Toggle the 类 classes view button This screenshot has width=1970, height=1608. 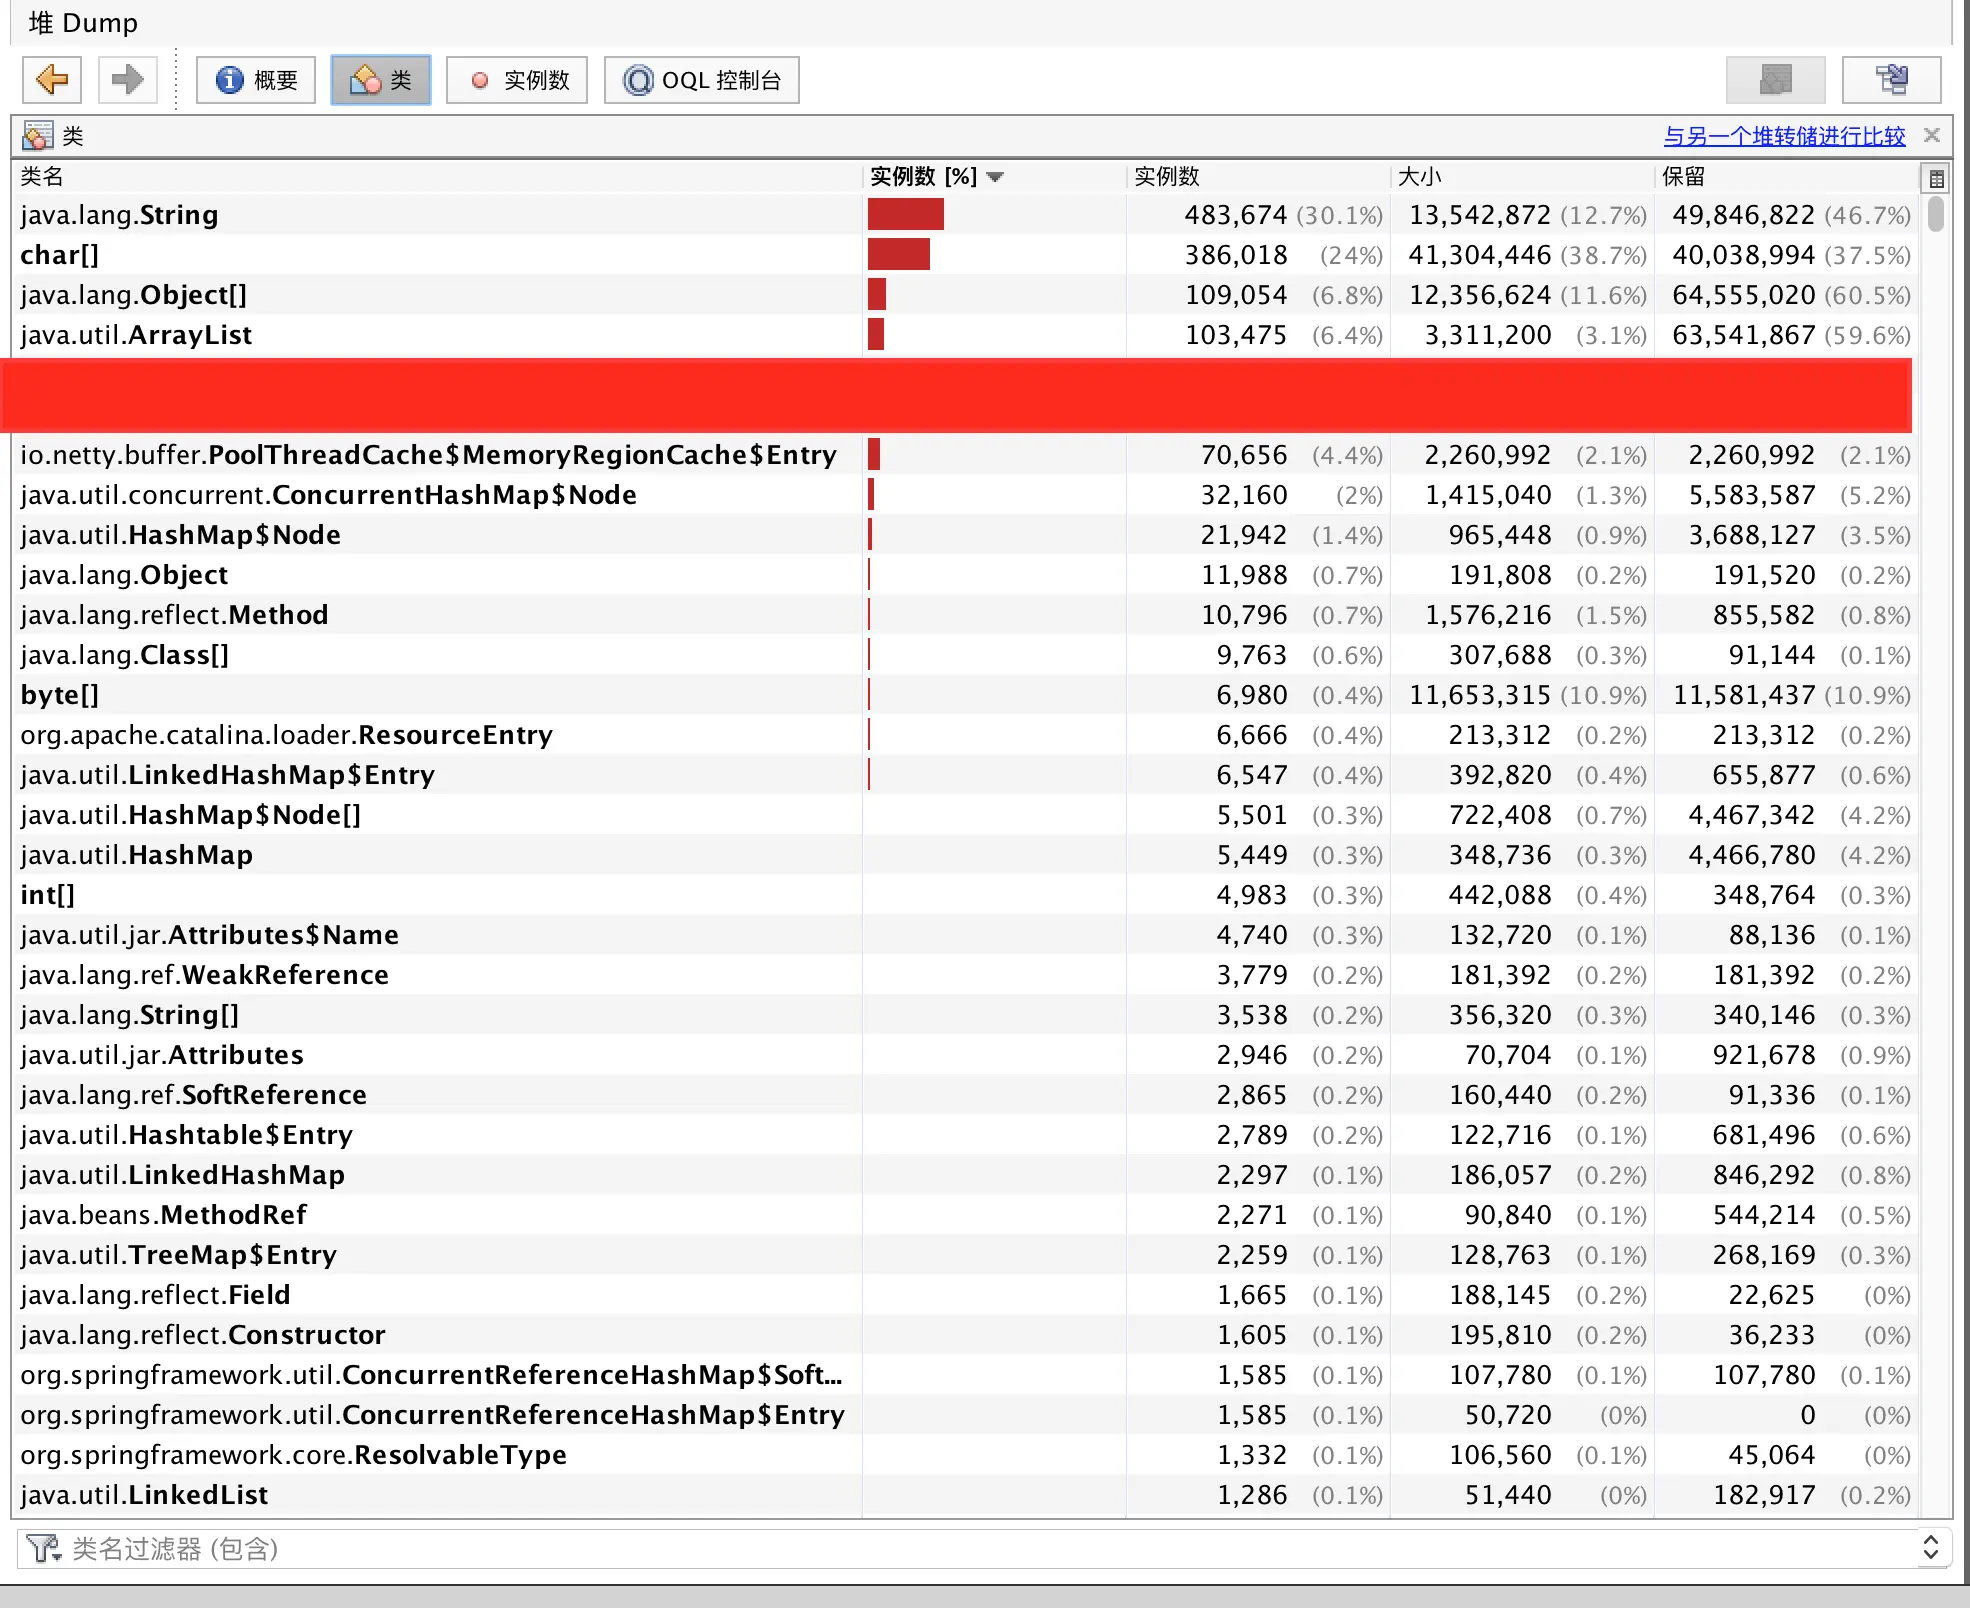click(380, 80)
